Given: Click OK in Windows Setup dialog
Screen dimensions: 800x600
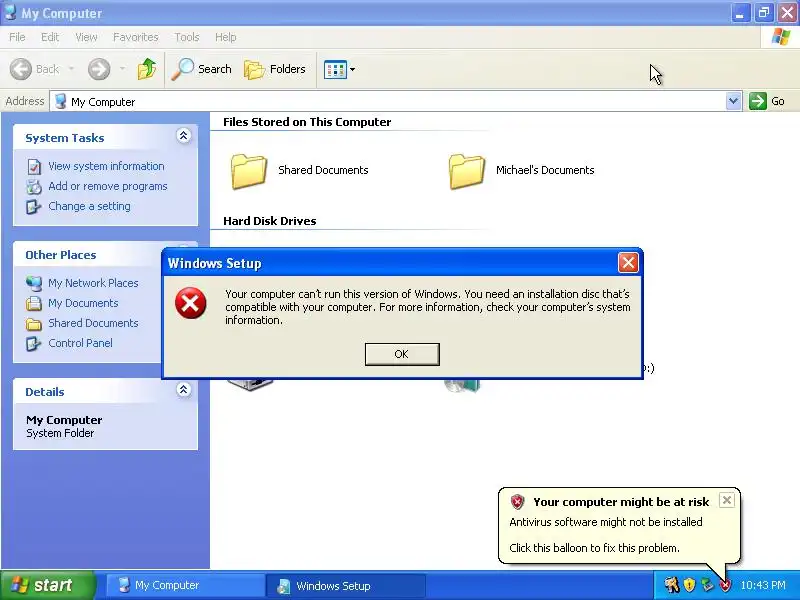Looking at the screenshot, I should point(402,354).
